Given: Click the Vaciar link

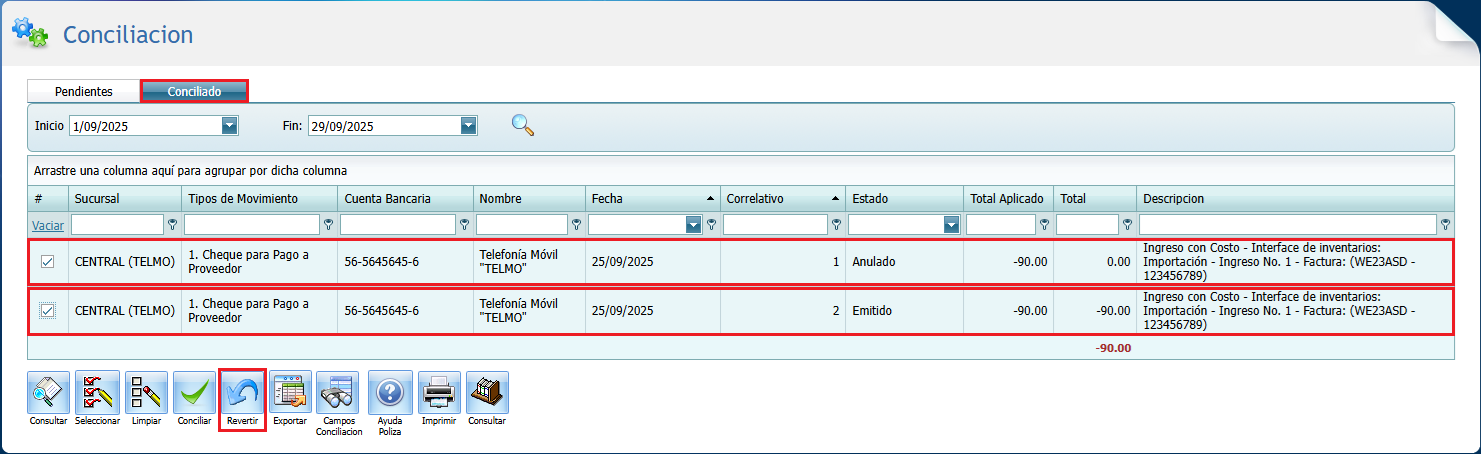Looking at the screenshot, I should [x=48, y=225].
